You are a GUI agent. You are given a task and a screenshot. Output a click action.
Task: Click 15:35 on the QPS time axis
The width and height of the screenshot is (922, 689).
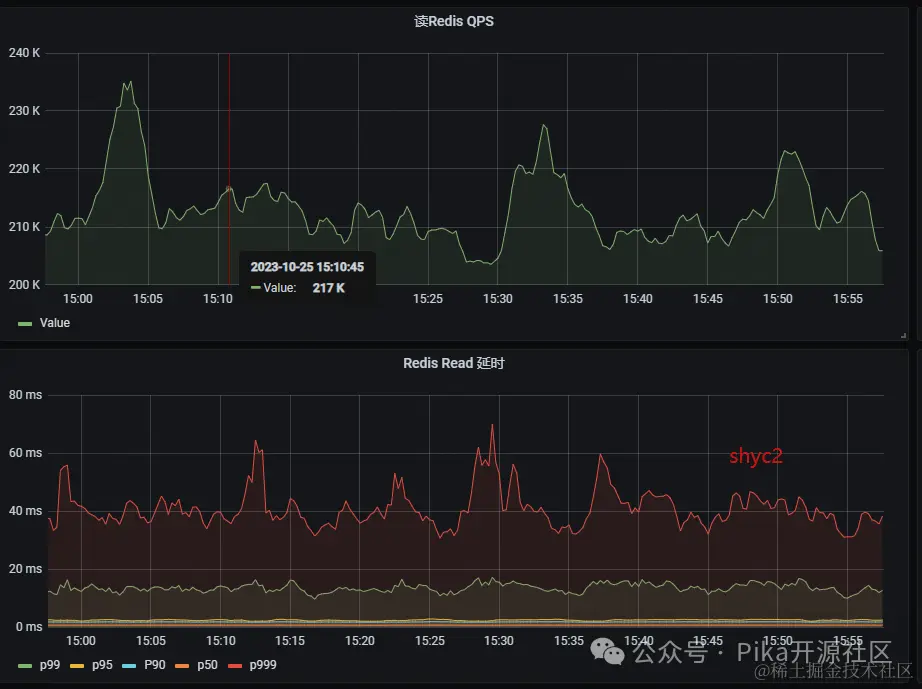(x=567, y=299)
